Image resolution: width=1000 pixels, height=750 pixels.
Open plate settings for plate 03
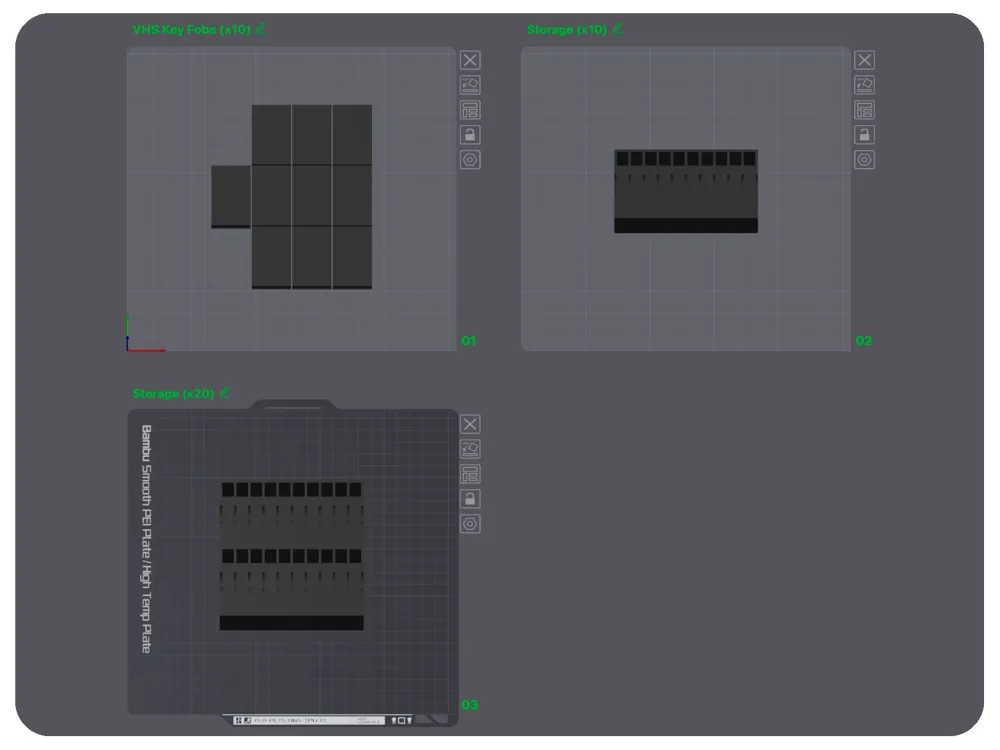click(x=470, y=524)
